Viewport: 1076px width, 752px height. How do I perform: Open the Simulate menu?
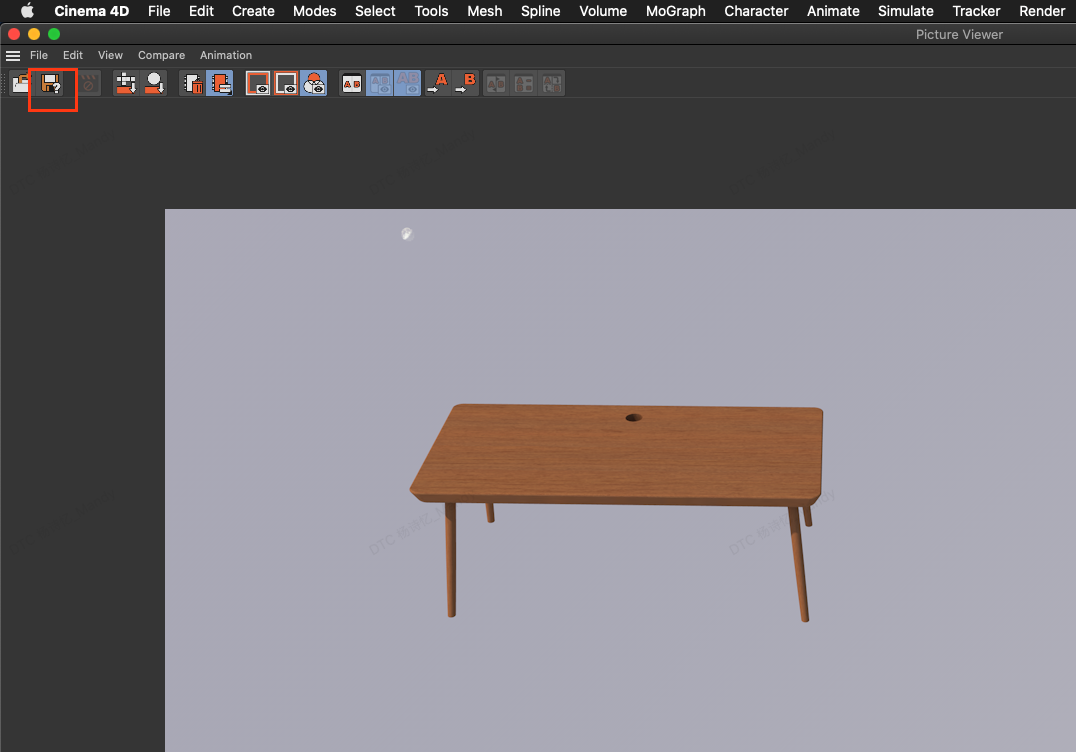(906, 11)
